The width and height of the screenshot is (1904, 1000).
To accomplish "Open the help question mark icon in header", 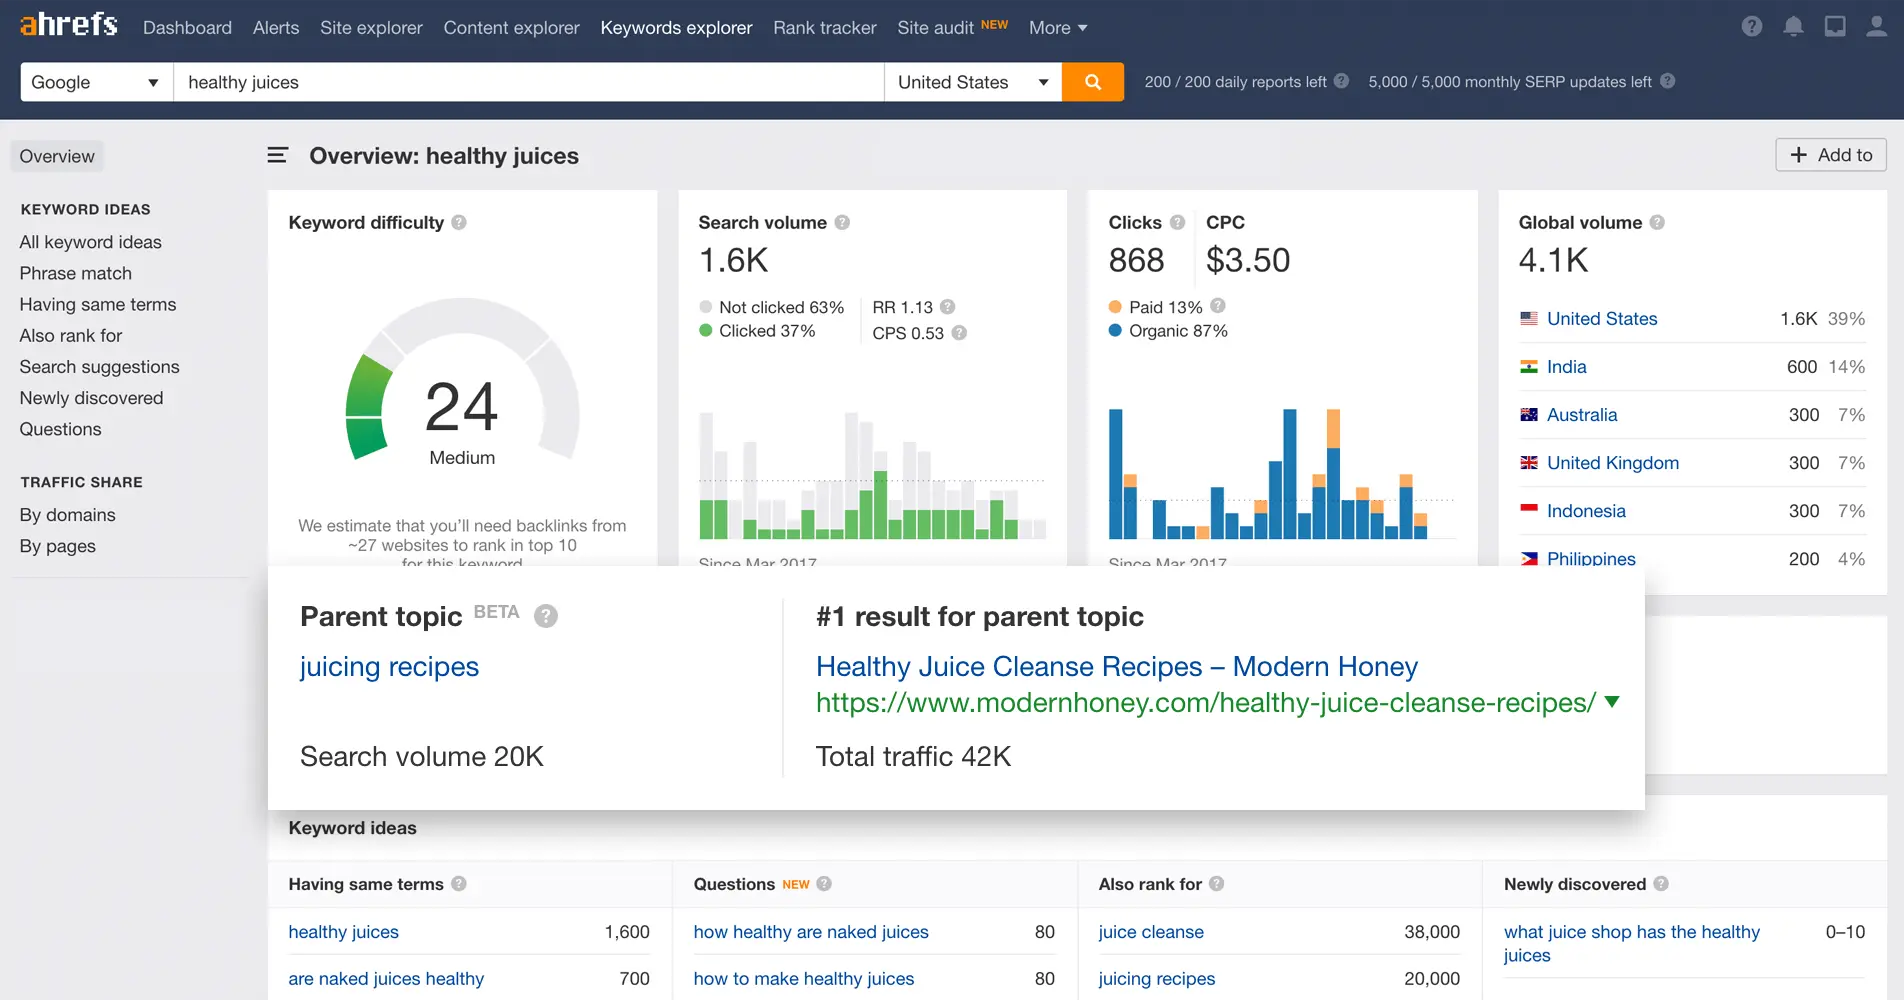I will click(x=1751, y=27).
